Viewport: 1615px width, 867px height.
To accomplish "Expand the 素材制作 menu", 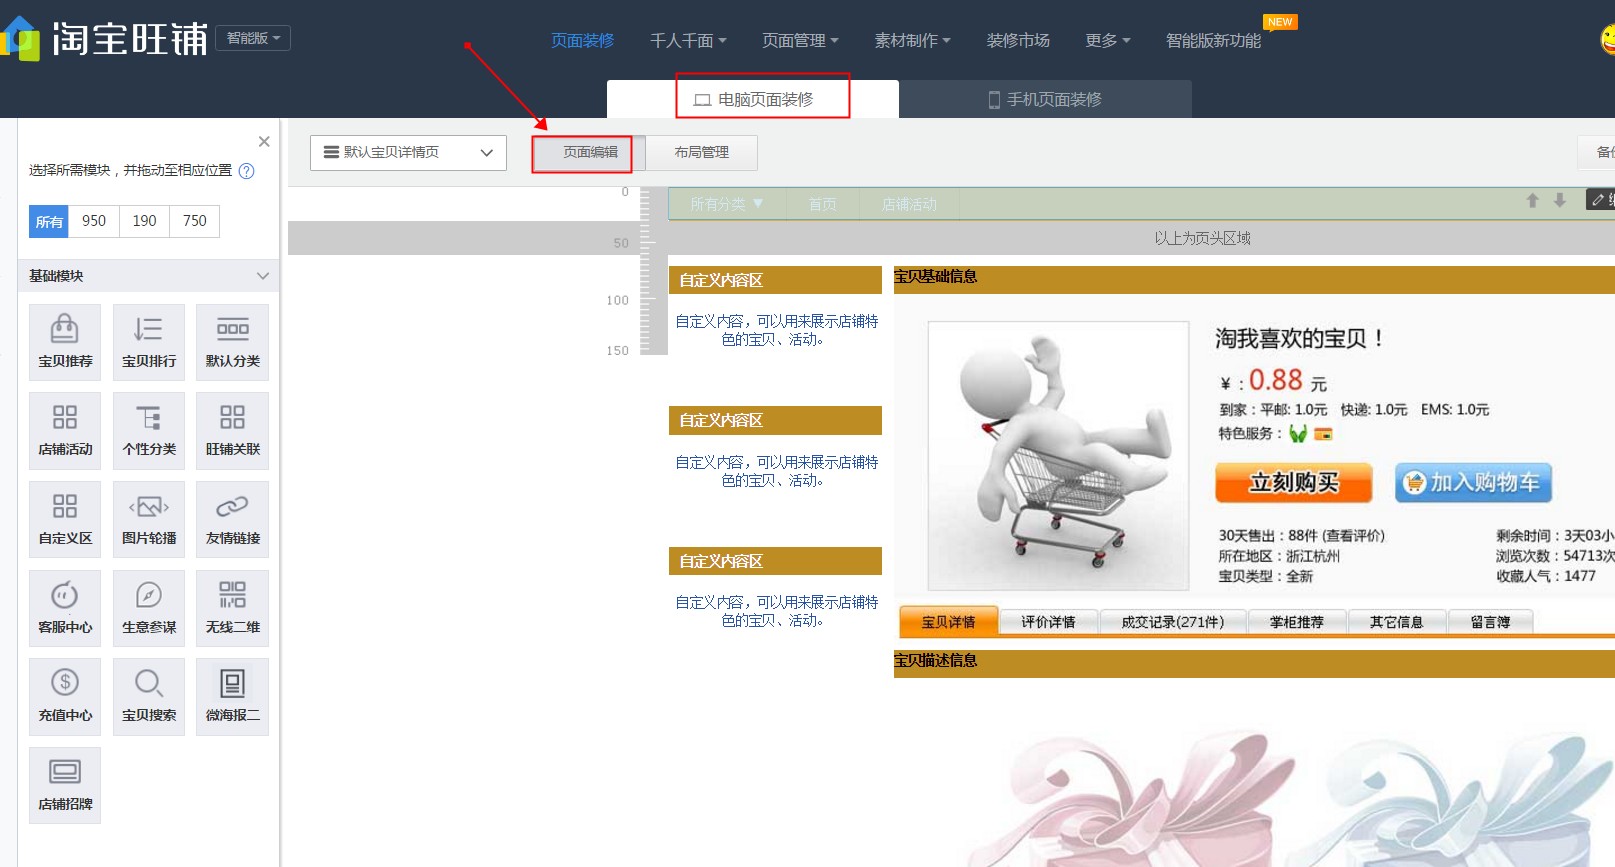I will tap(912, 41).
